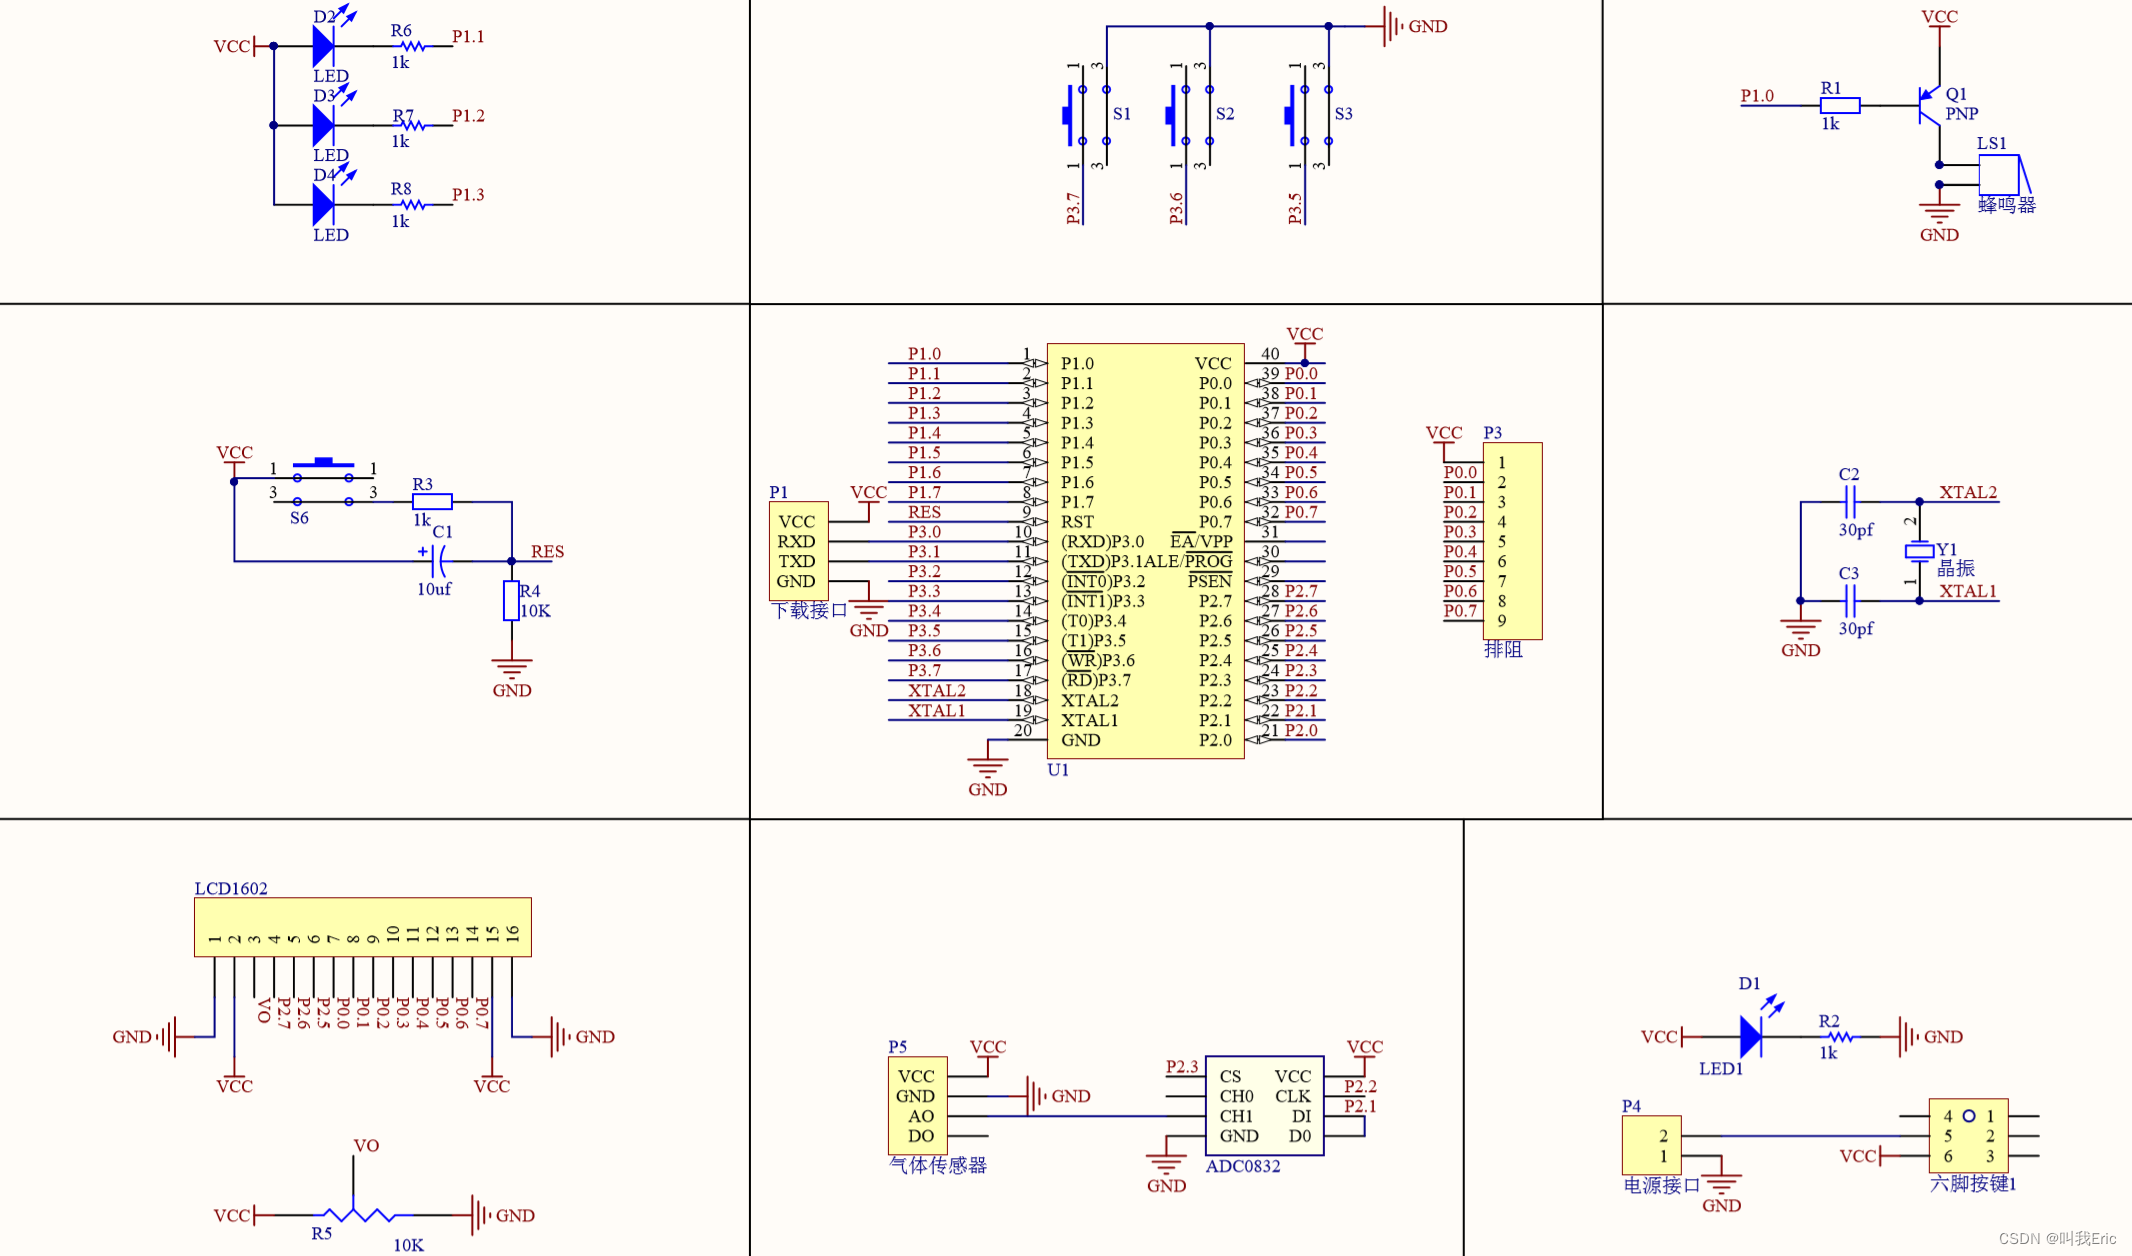Click the P1.3 net label after R8
The width and height of the screenshot is (2132, 1256).
468,194
